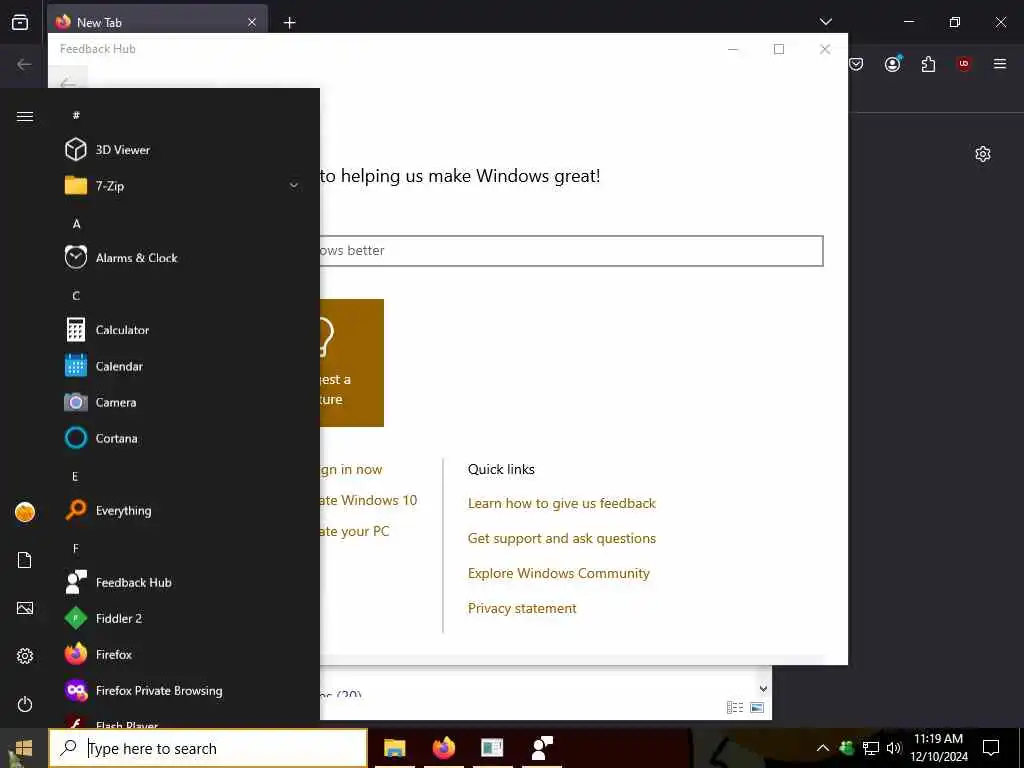This screenshot has height=768, width=1024.
Task: Open Pictures from Start sidebar
Action: tap(25, 608)
